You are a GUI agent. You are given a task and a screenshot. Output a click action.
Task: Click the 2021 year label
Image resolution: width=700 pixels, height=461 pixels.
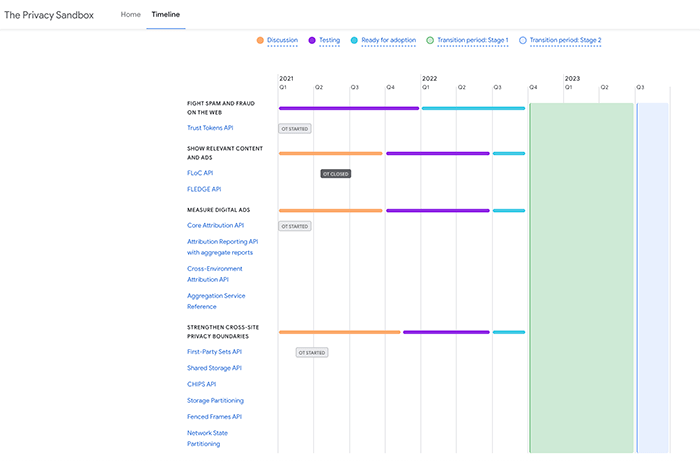pyautogui.click(x=287, y=78)
